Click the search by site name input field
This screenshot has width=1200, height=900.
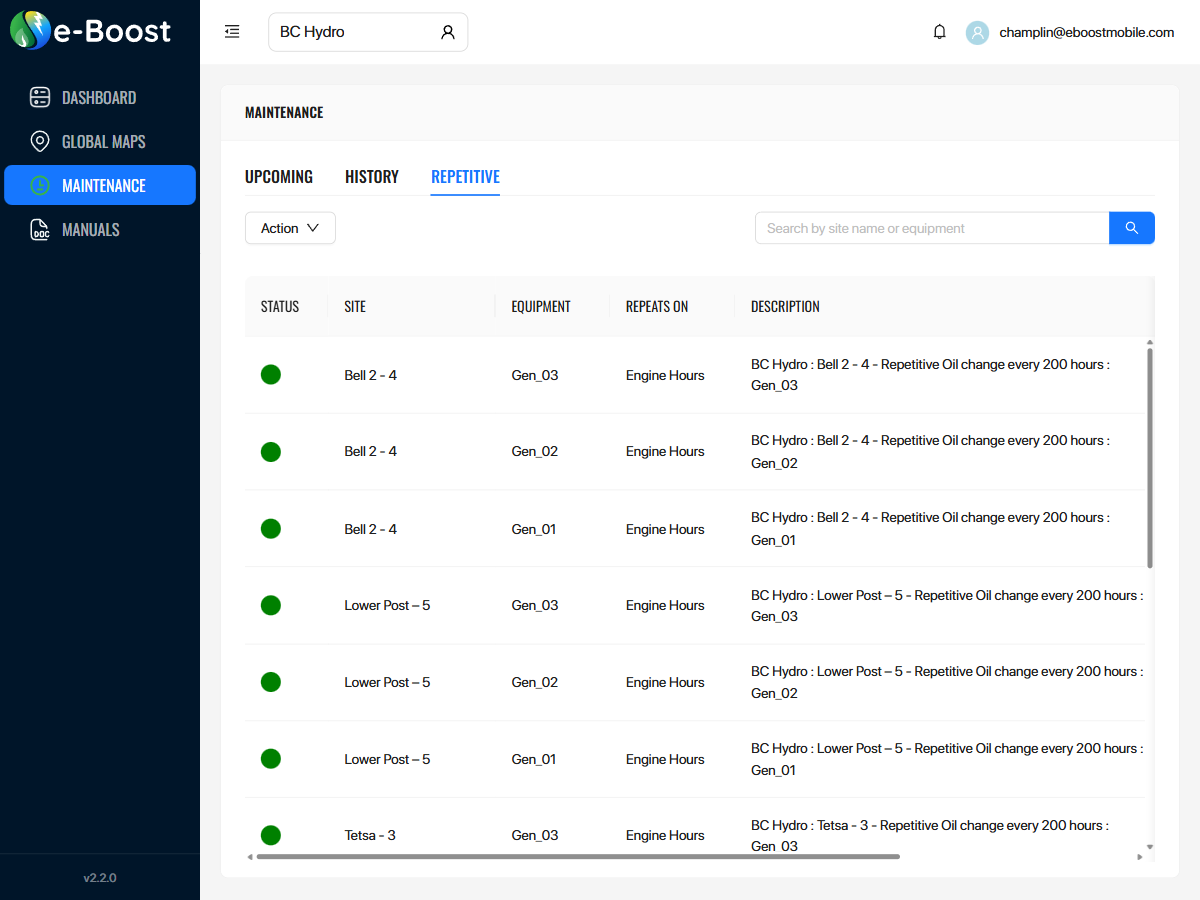click(930, 228)
